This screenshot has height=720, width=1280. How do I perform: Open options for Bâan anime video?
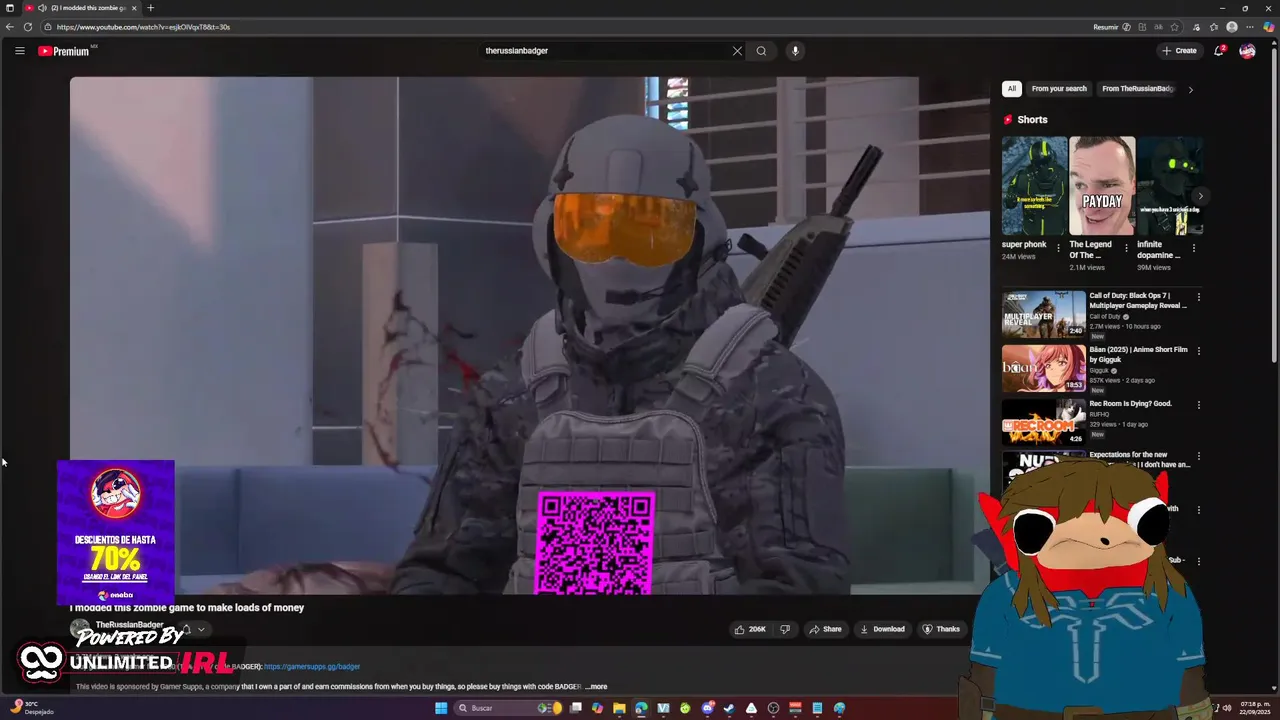pyautogui.click(x=1199, y=351)
